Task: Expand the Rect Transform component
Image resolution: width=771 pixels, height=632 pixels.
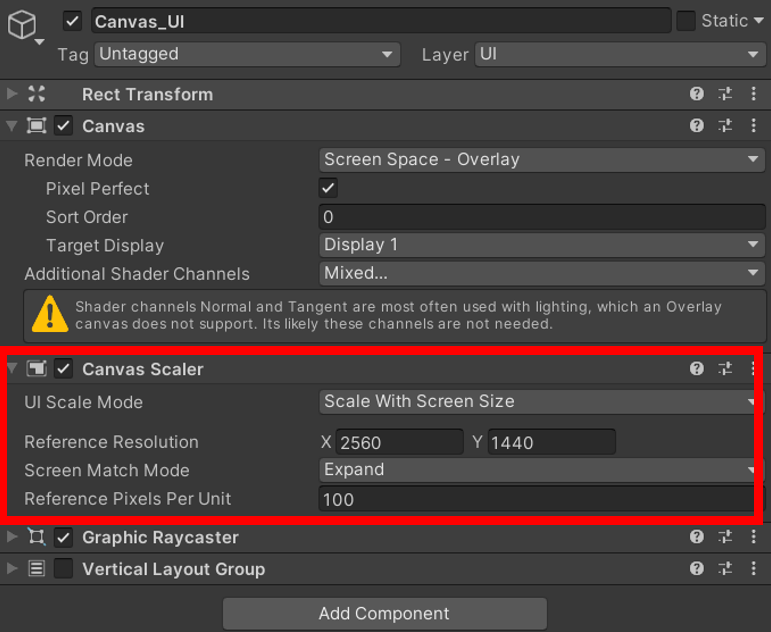Action: (x=12, y=93)
